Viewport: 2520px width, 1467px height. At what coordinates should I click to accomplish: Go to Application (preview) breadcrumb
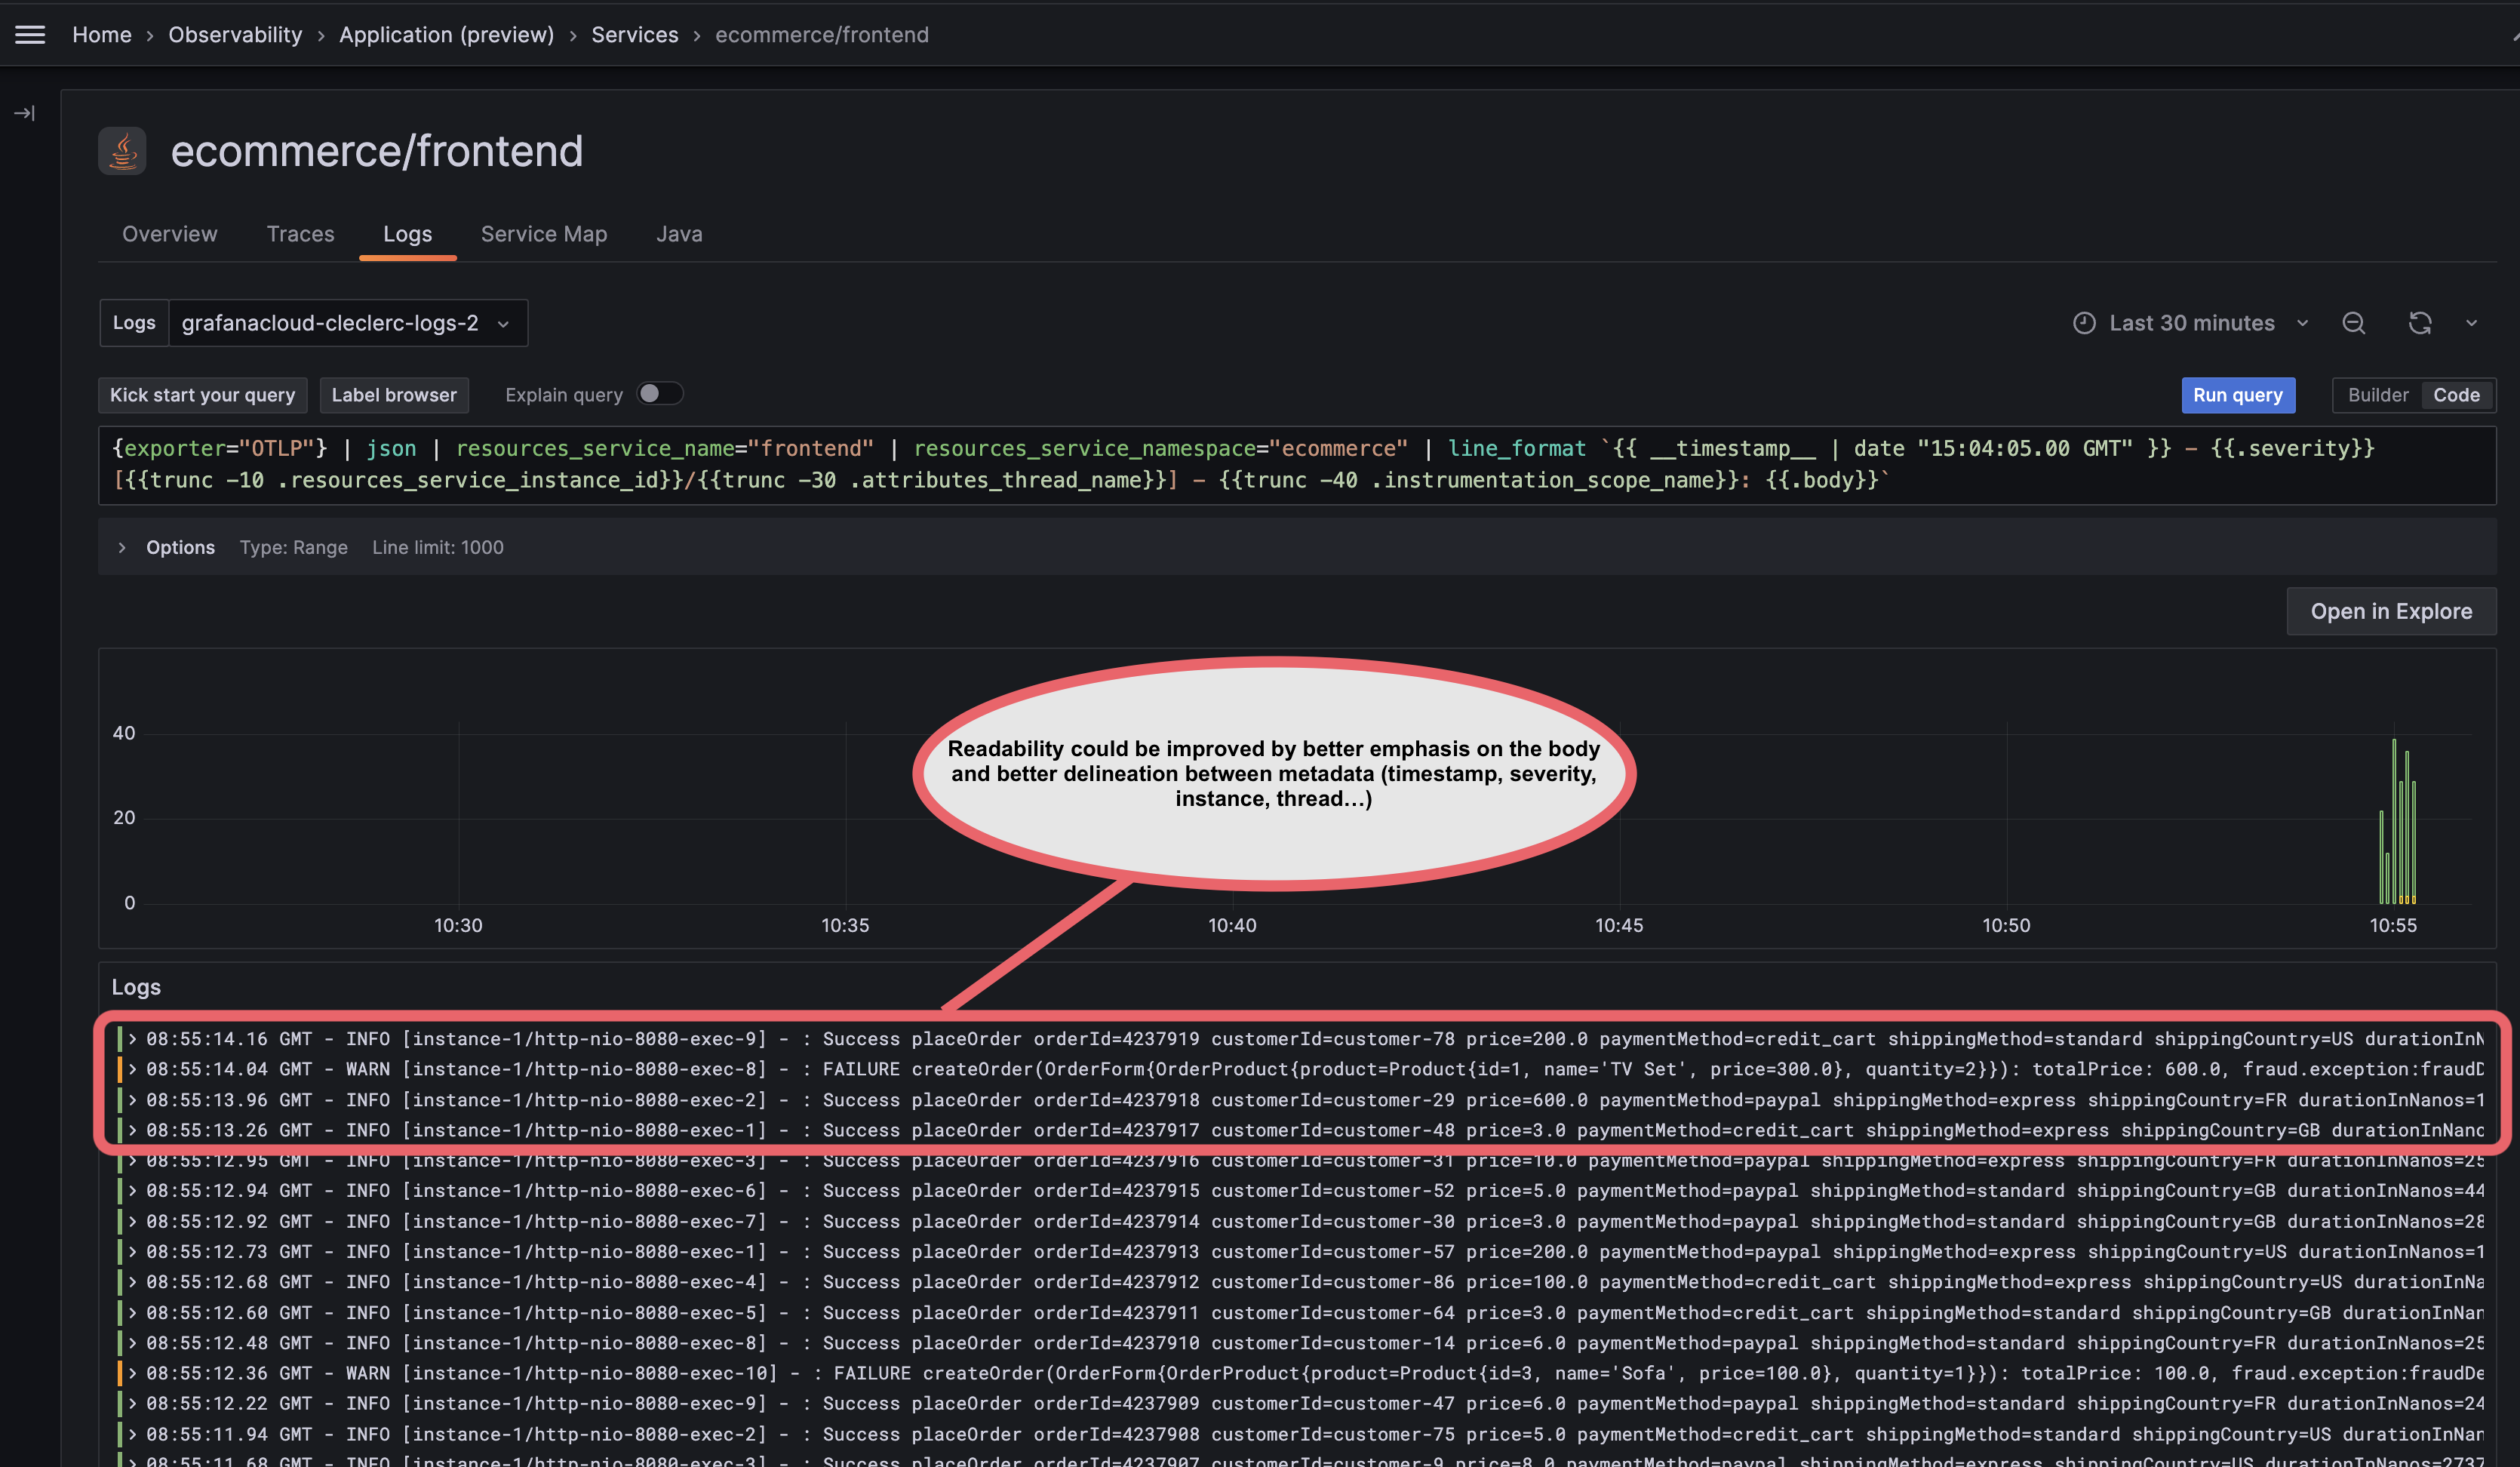(x=446, y=35)
